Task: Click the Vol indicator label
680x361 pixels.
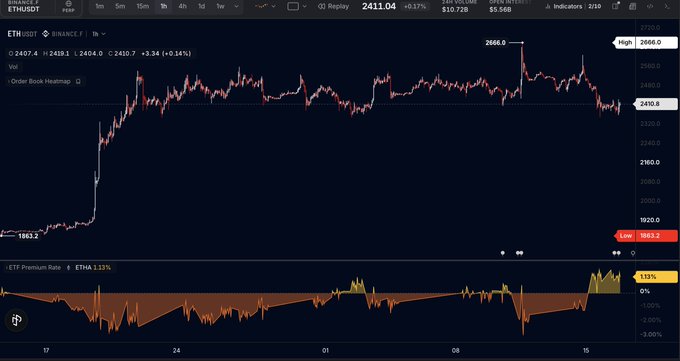Action: [x=13, y=67]
